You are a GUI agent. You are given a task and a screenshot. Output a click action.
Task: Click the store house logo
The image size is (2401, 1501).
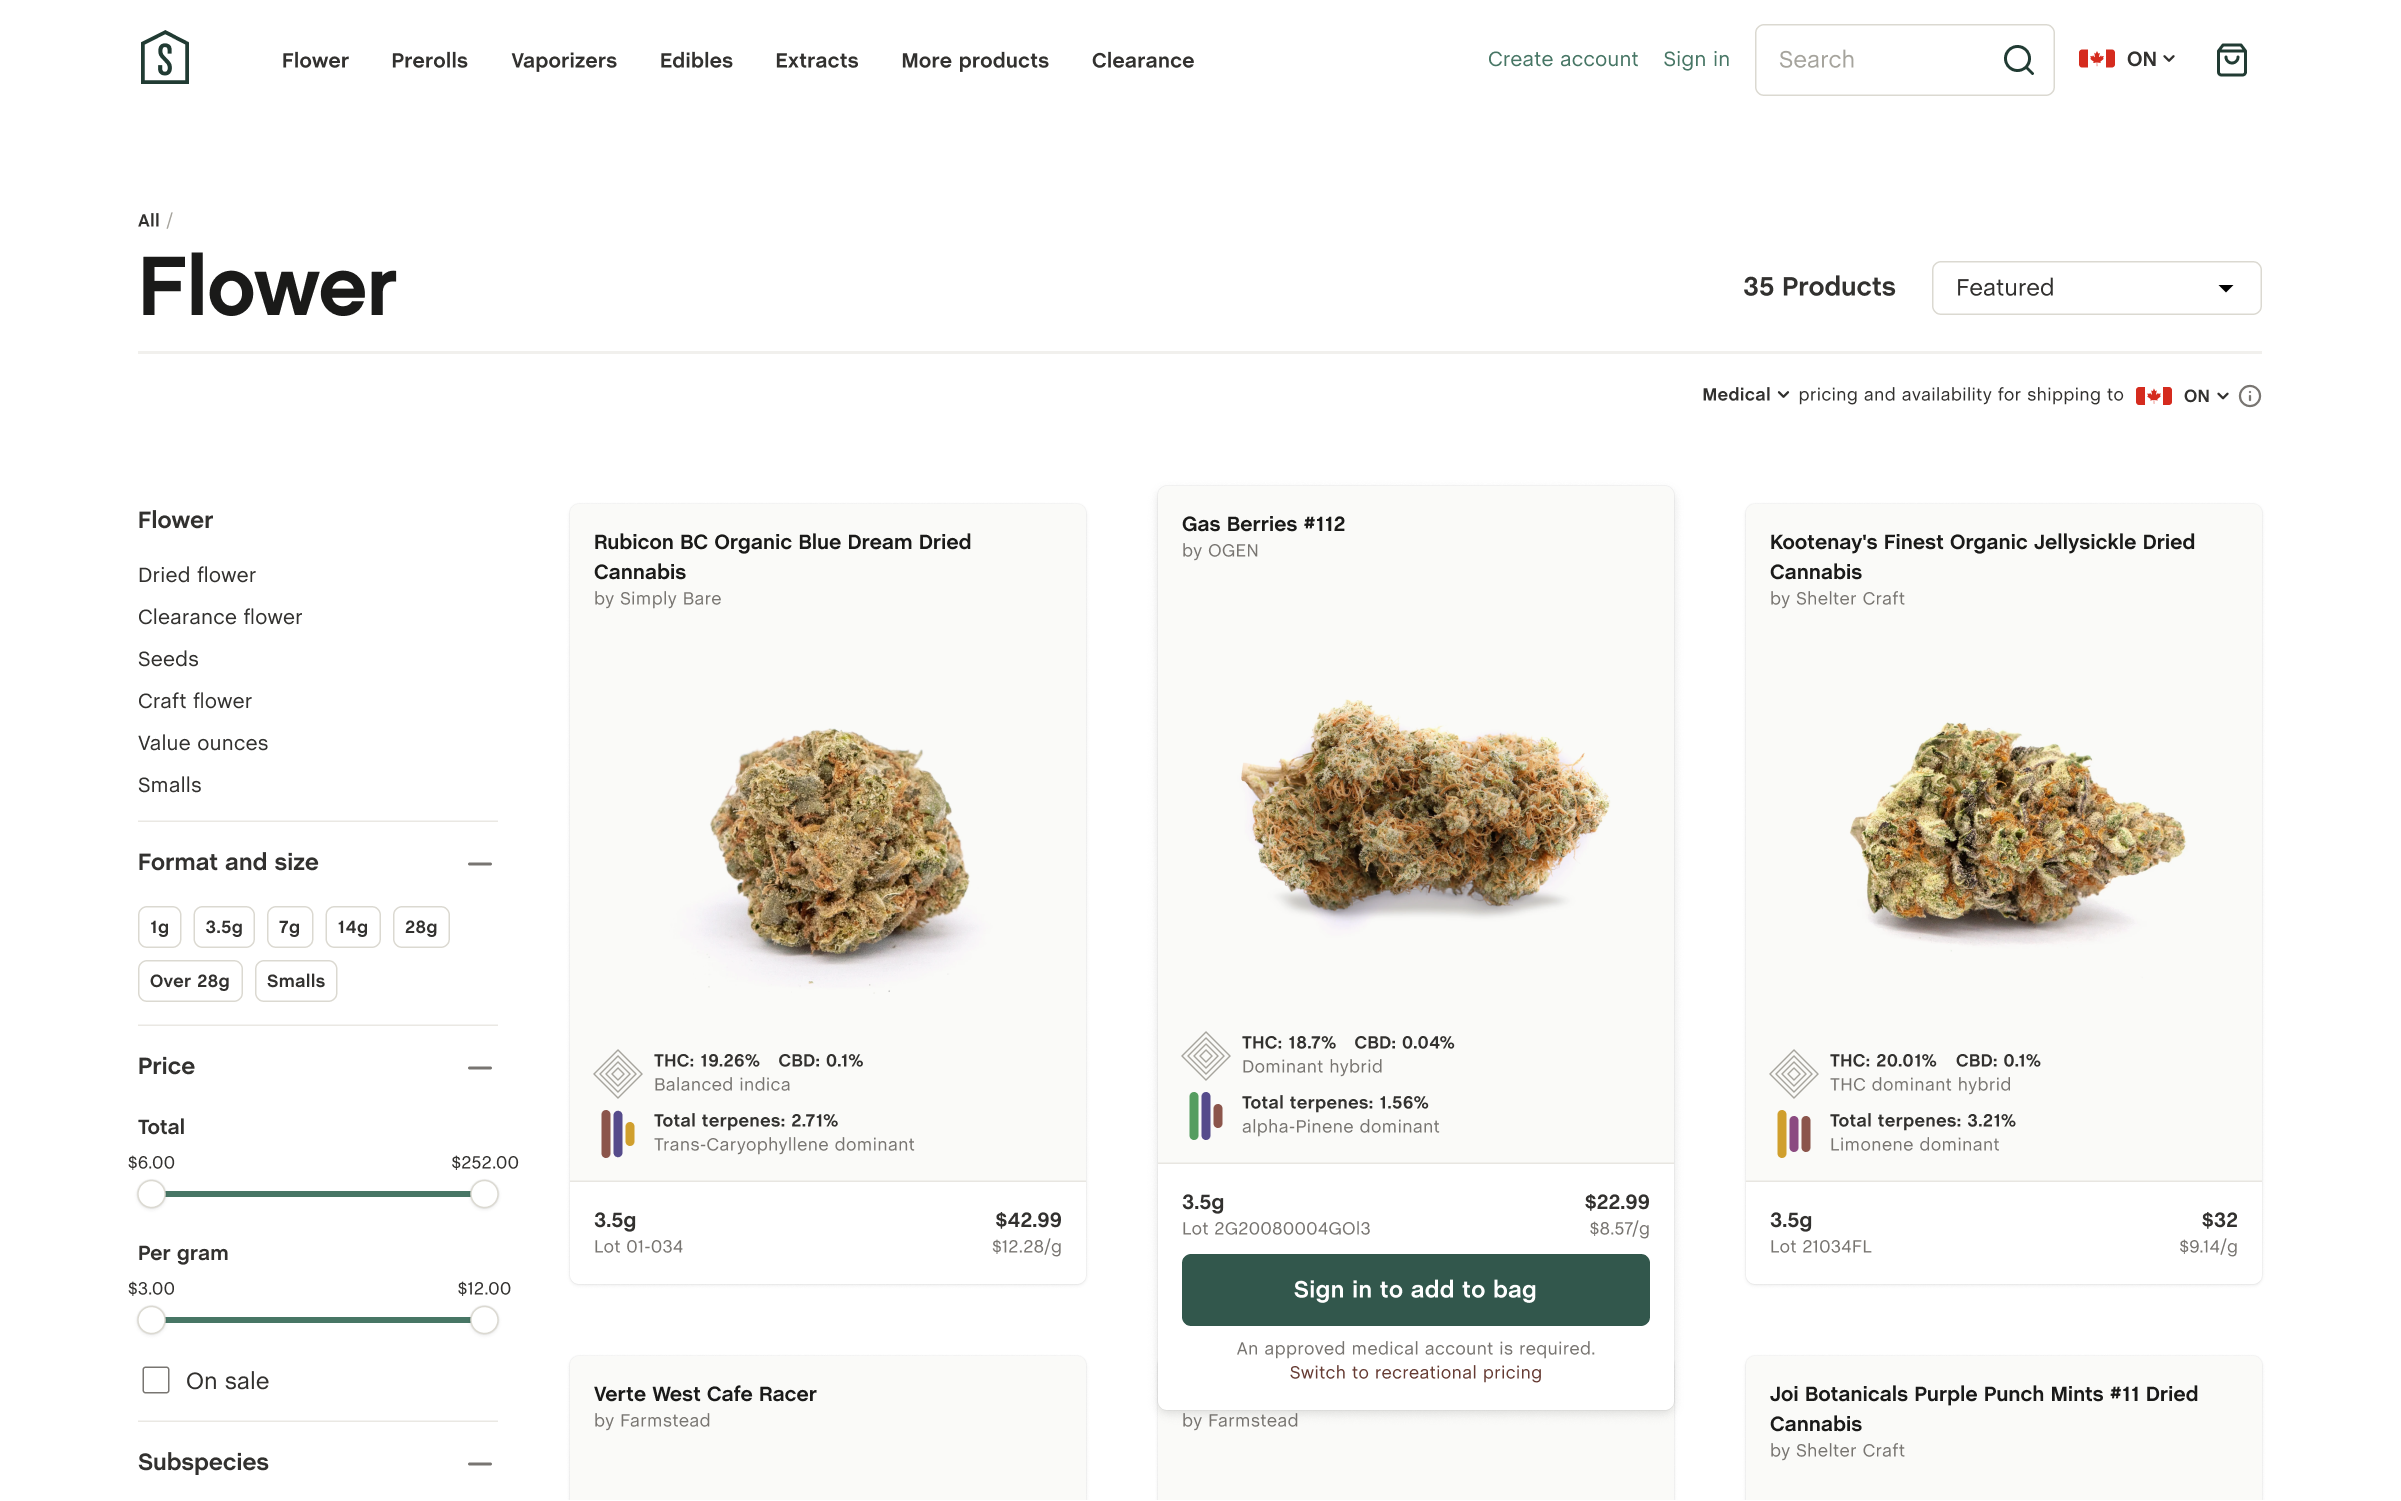tap(165, 57)
